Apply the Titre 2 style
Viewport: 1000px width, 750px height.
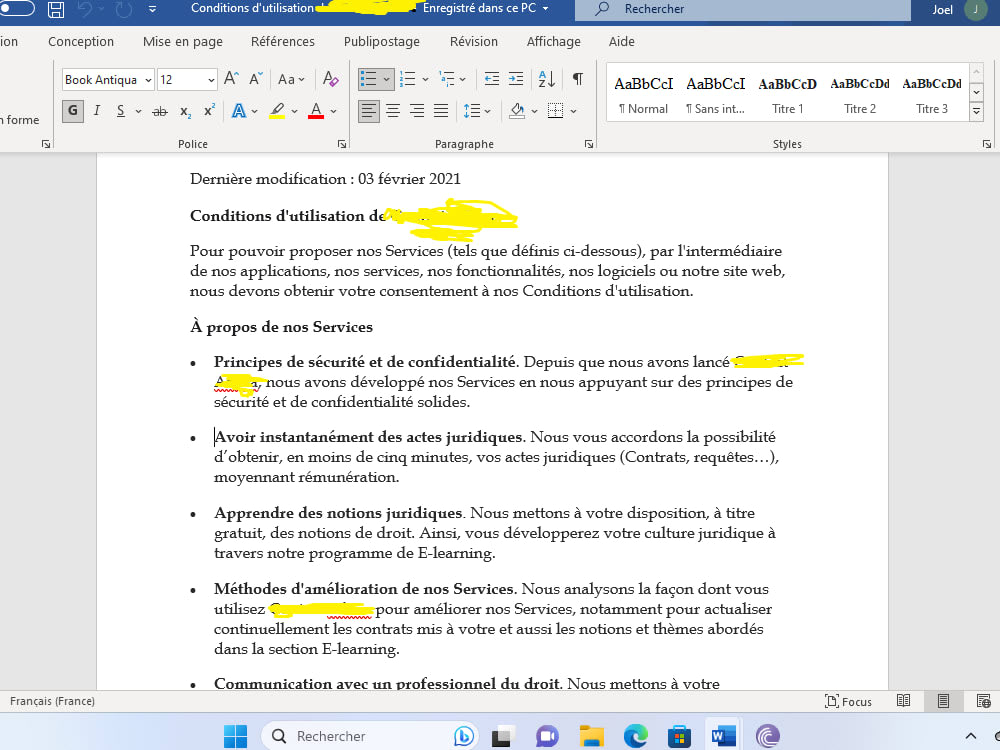click(x=860, y=94)
